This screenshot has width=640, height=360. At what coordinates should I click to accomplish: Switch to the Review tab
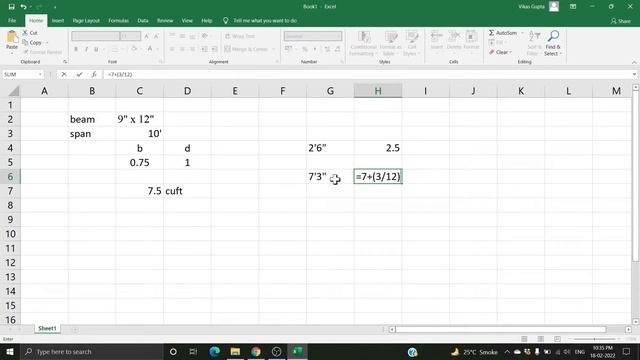(x=165, y=20)
